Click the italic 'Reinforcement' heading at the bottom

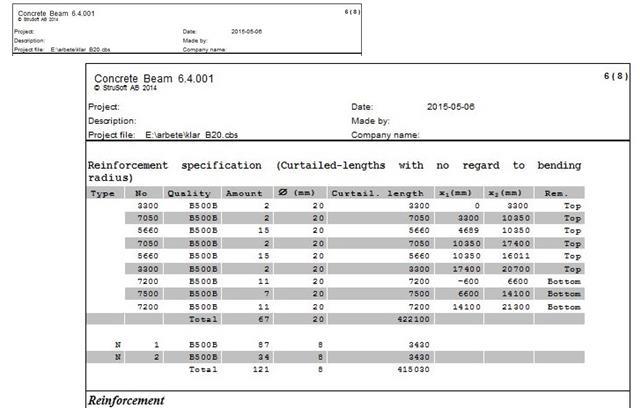tap(126, 401)
